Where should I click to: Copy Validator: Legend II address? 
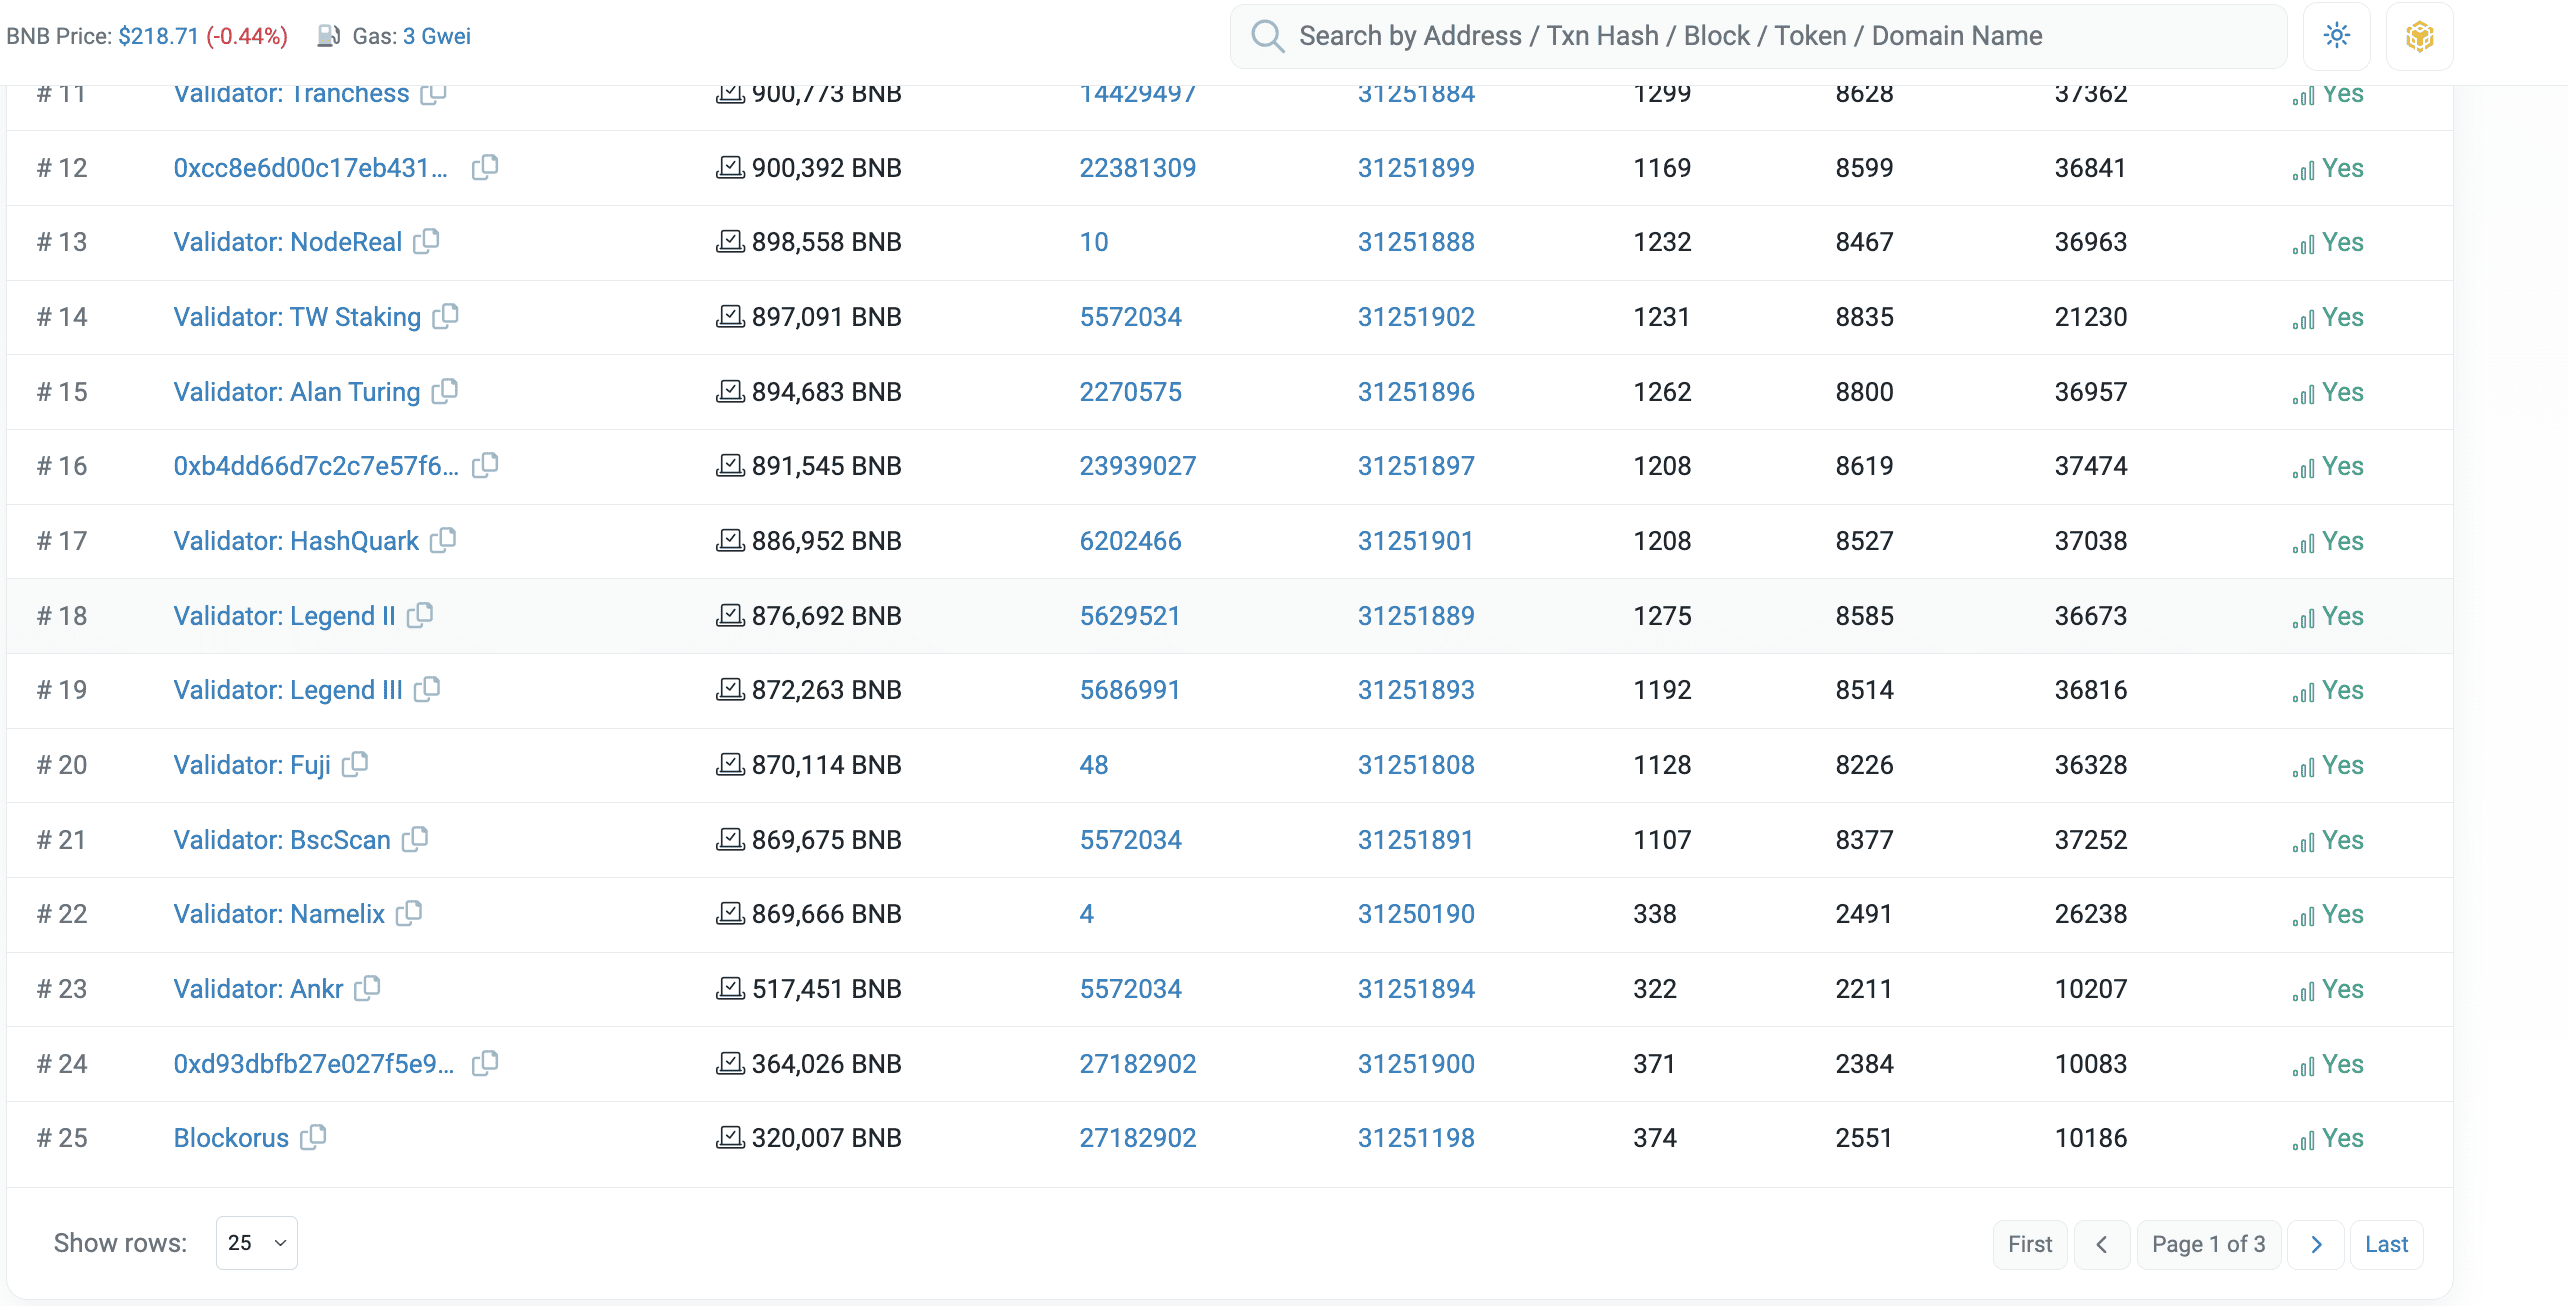421,615
